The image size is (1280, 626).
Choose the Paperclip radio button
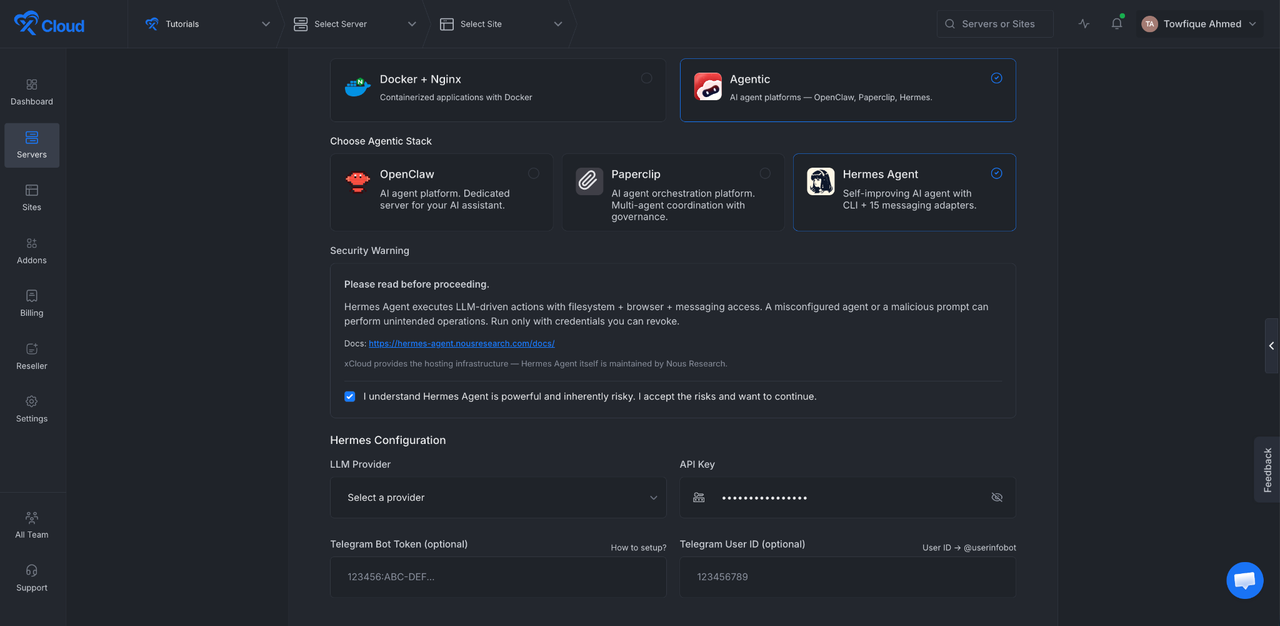tap(765, 173)
